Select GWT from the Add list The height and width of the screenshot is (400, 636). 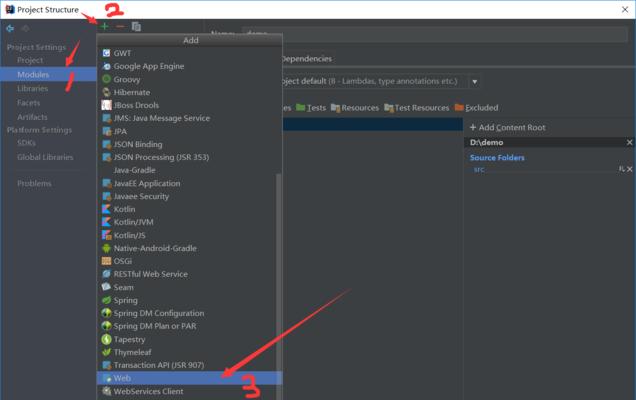(189, 53)
